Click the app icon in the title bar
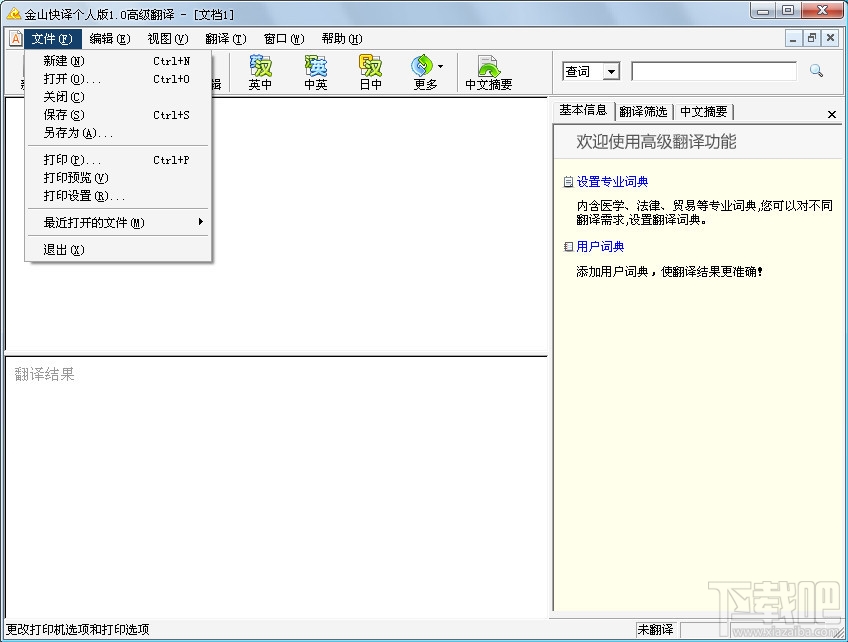The height and width of the screenshot is (642, 848). tap(14, 14)
